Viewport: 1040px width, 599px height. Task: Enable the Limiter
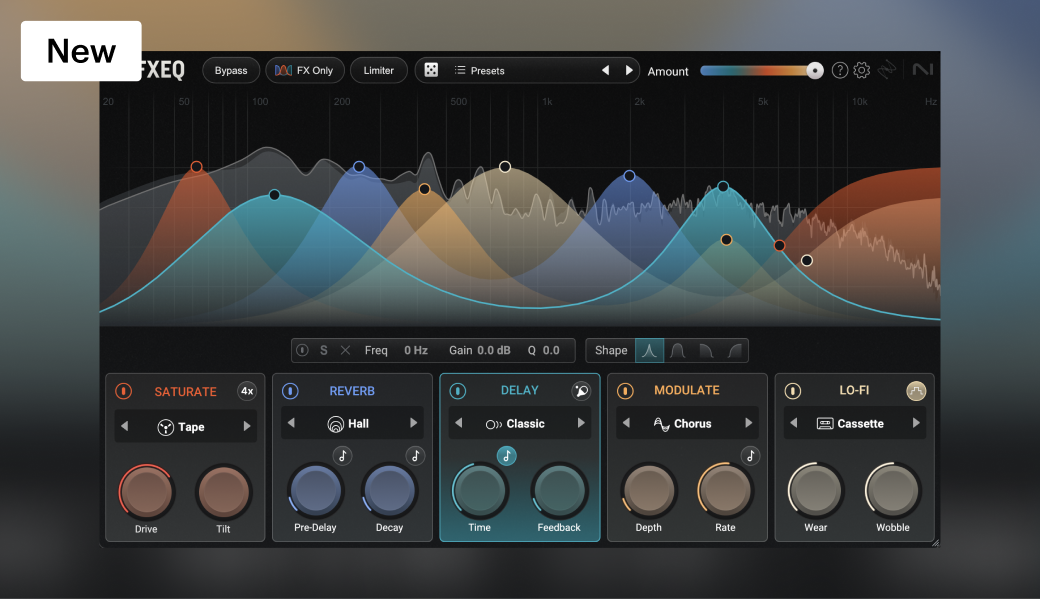(x=379, y=70)
